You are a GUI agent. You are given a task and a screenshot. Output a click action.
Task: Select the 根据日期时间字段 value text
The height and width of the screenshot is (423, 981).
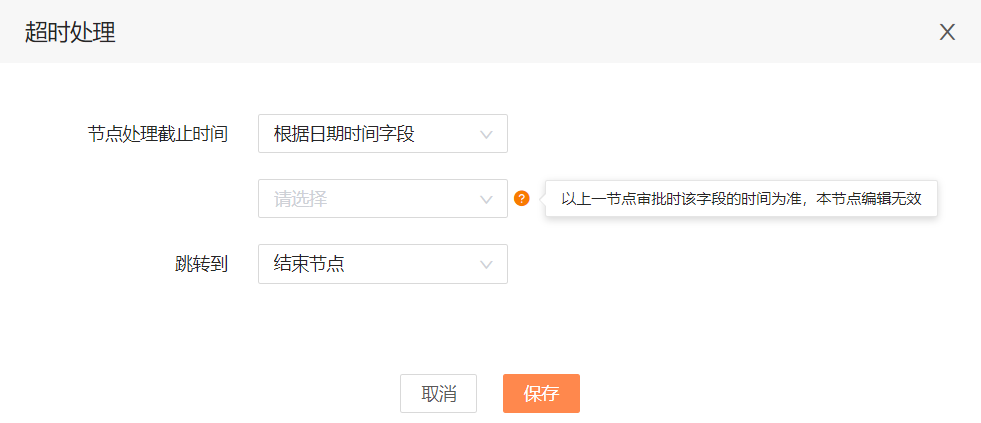[x=344, y=134]
